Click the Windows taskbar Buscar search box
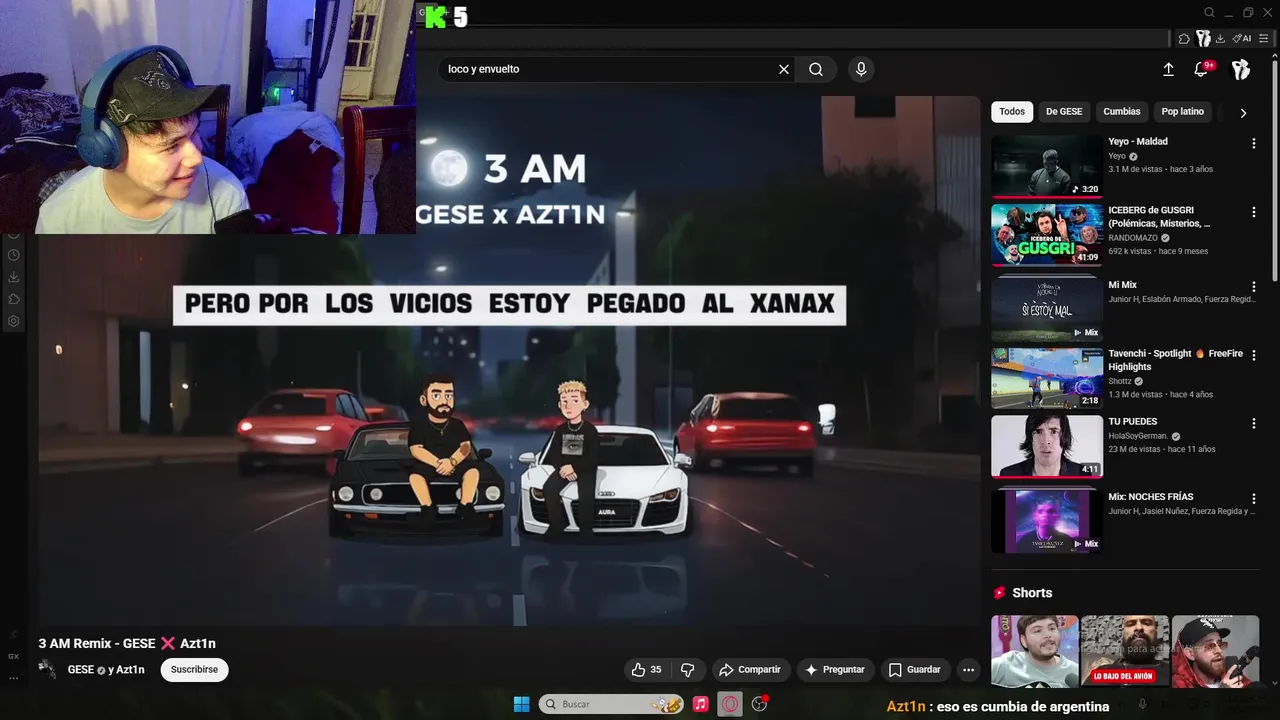This screenshot has height=720, width=1280. [611, 704]
